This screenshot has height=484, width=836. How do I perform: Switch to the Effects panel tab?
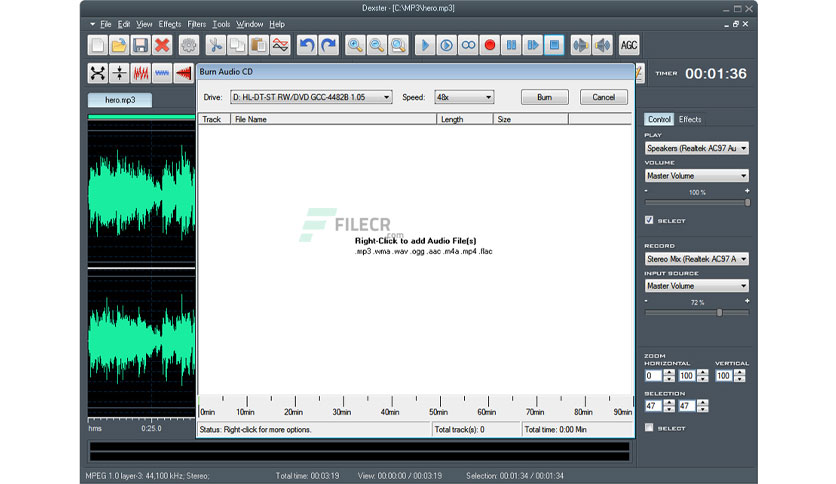pos(690,119)
